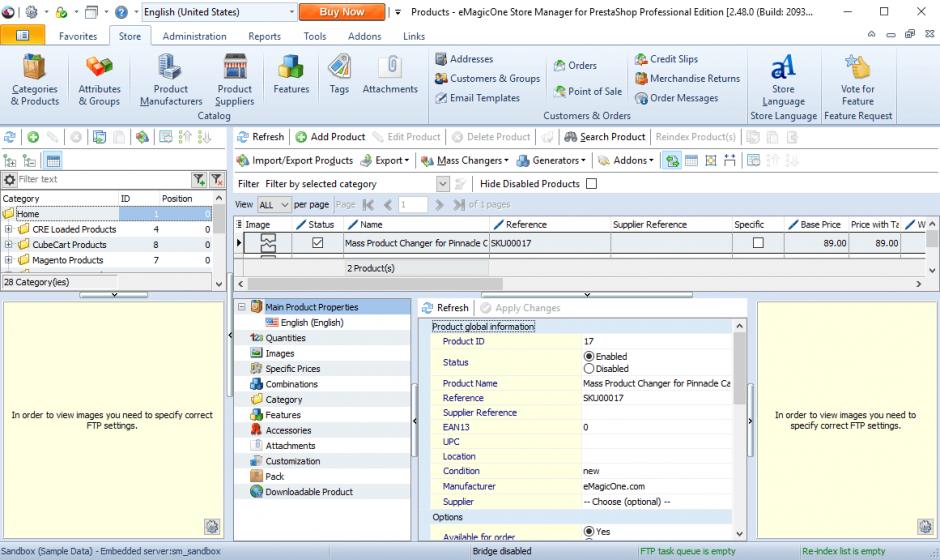Screen dimensions: 940x560
Task: Toggle Hide Disabled Products checkbox
Action: click(x=591, y=183)
